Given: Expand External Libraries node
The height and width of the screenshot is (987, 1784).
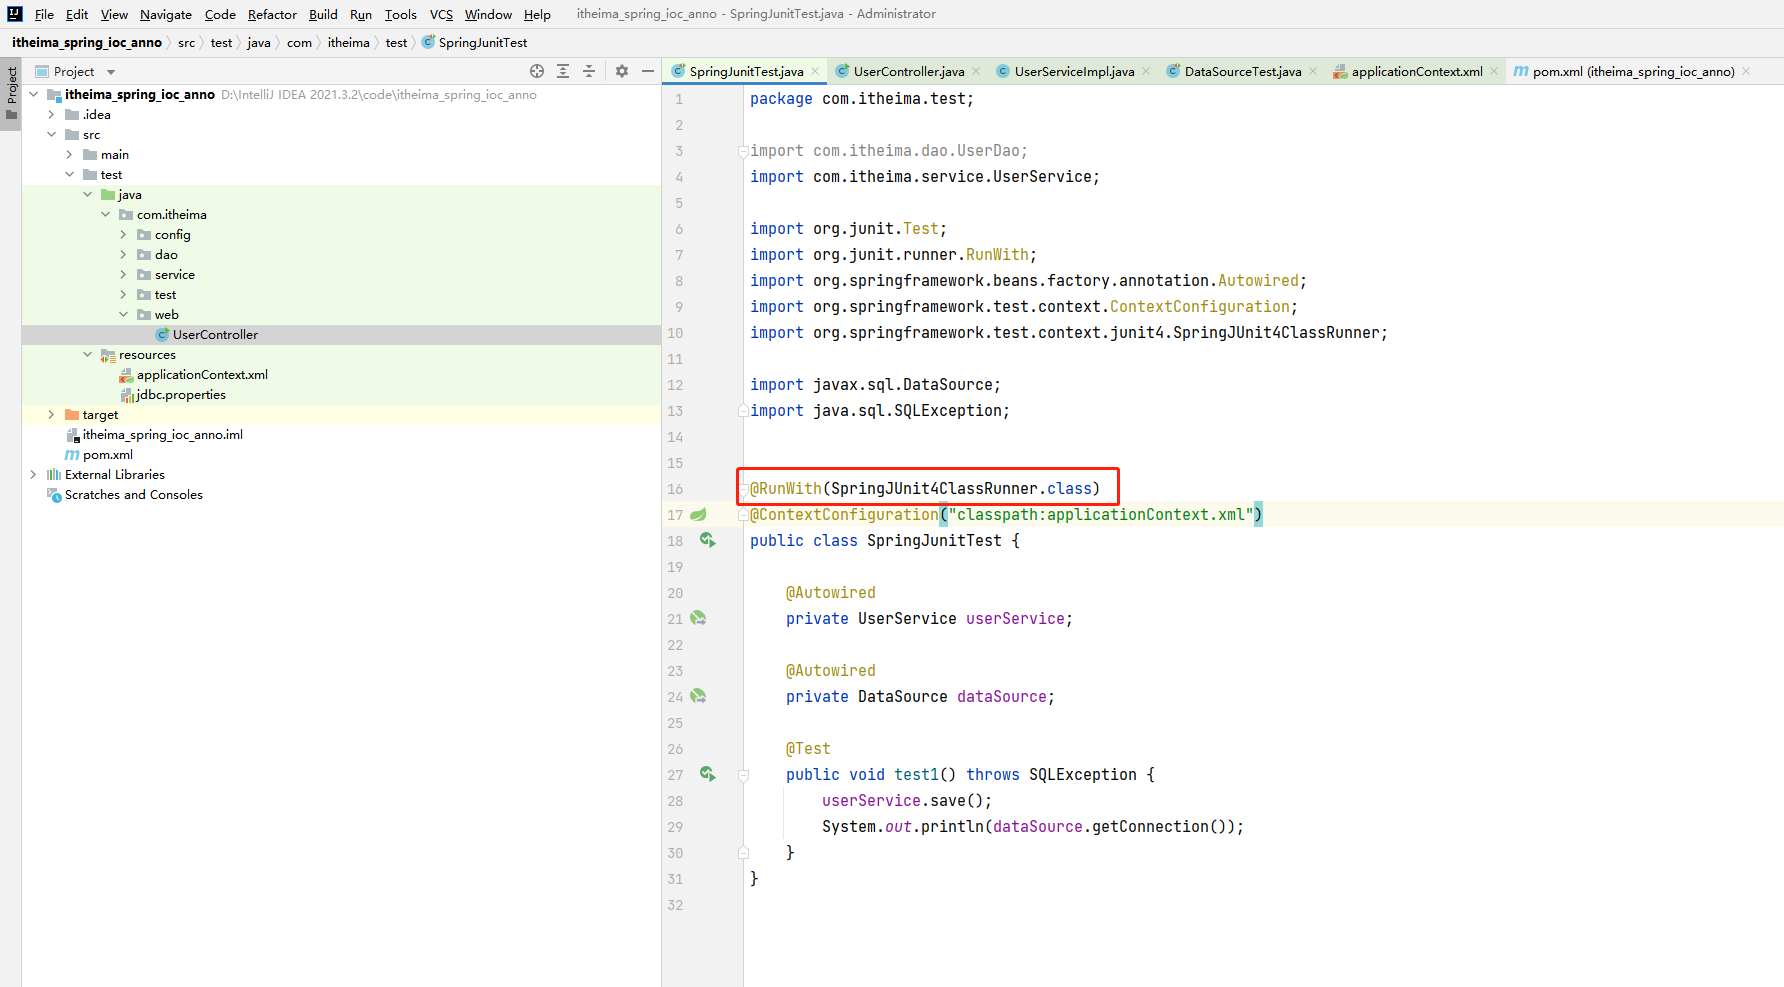Looking at the screenshot, I should coord(34,474).
